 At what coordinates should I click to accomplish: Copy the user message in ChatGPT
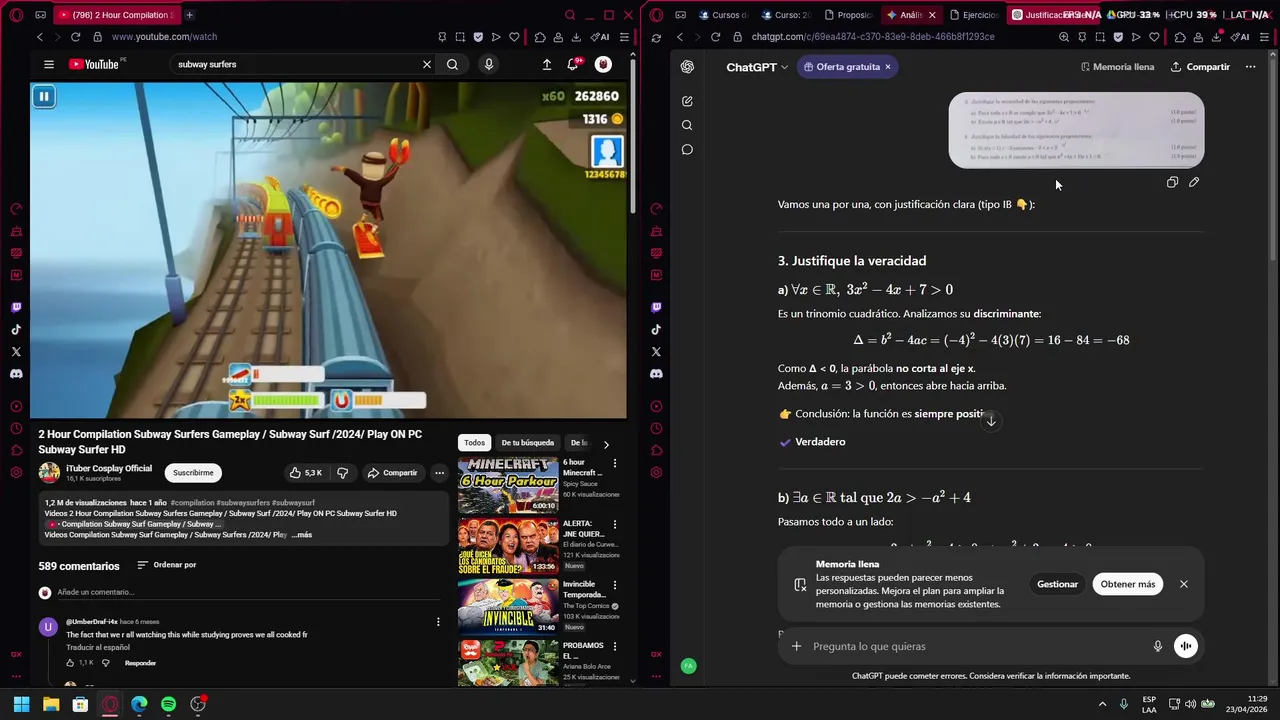1172,182
